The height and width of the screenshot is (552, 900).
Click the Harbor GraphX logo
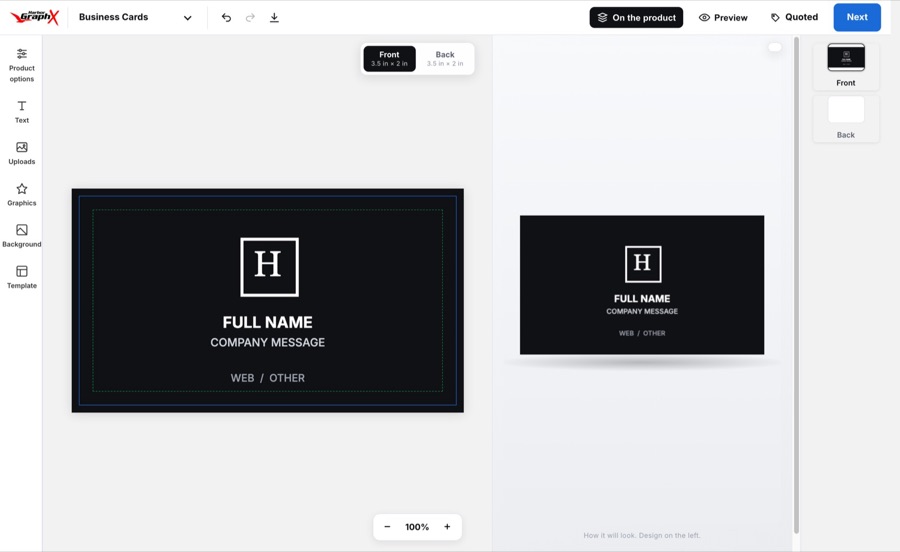(34, 17)
